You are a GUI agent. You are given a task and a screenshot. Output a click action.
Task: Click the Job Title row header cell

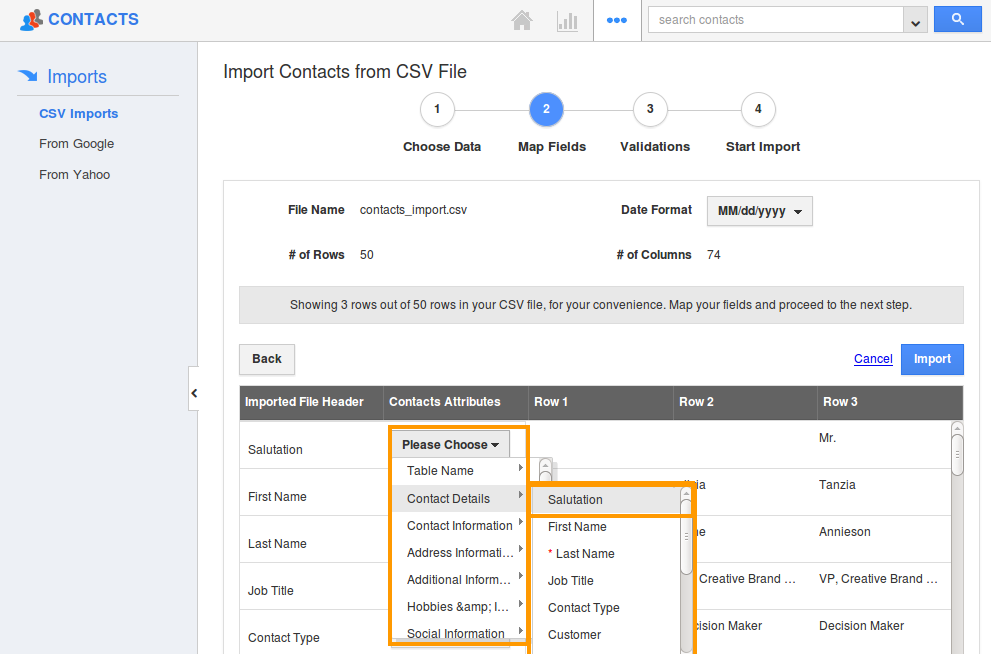tap(271, 591)
